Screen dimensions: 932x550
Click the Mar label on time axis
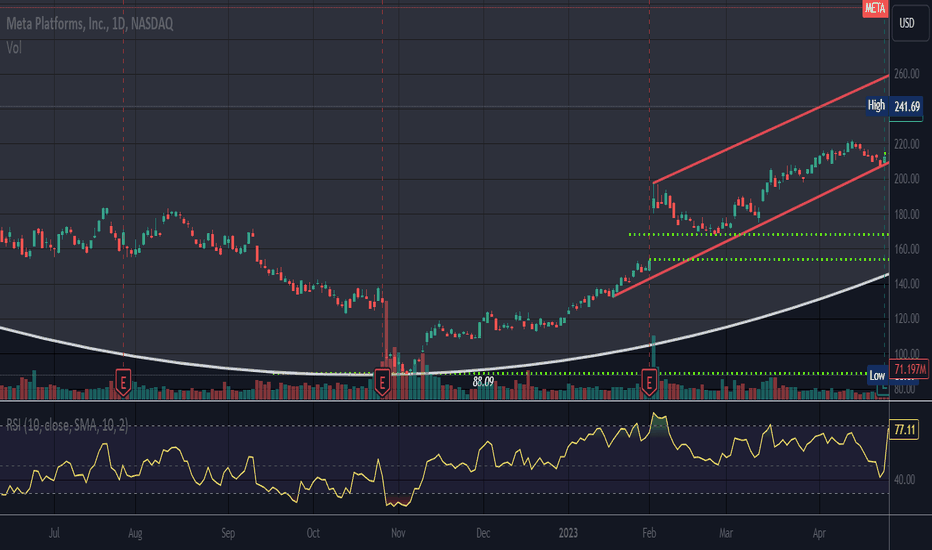pos(726,533)
